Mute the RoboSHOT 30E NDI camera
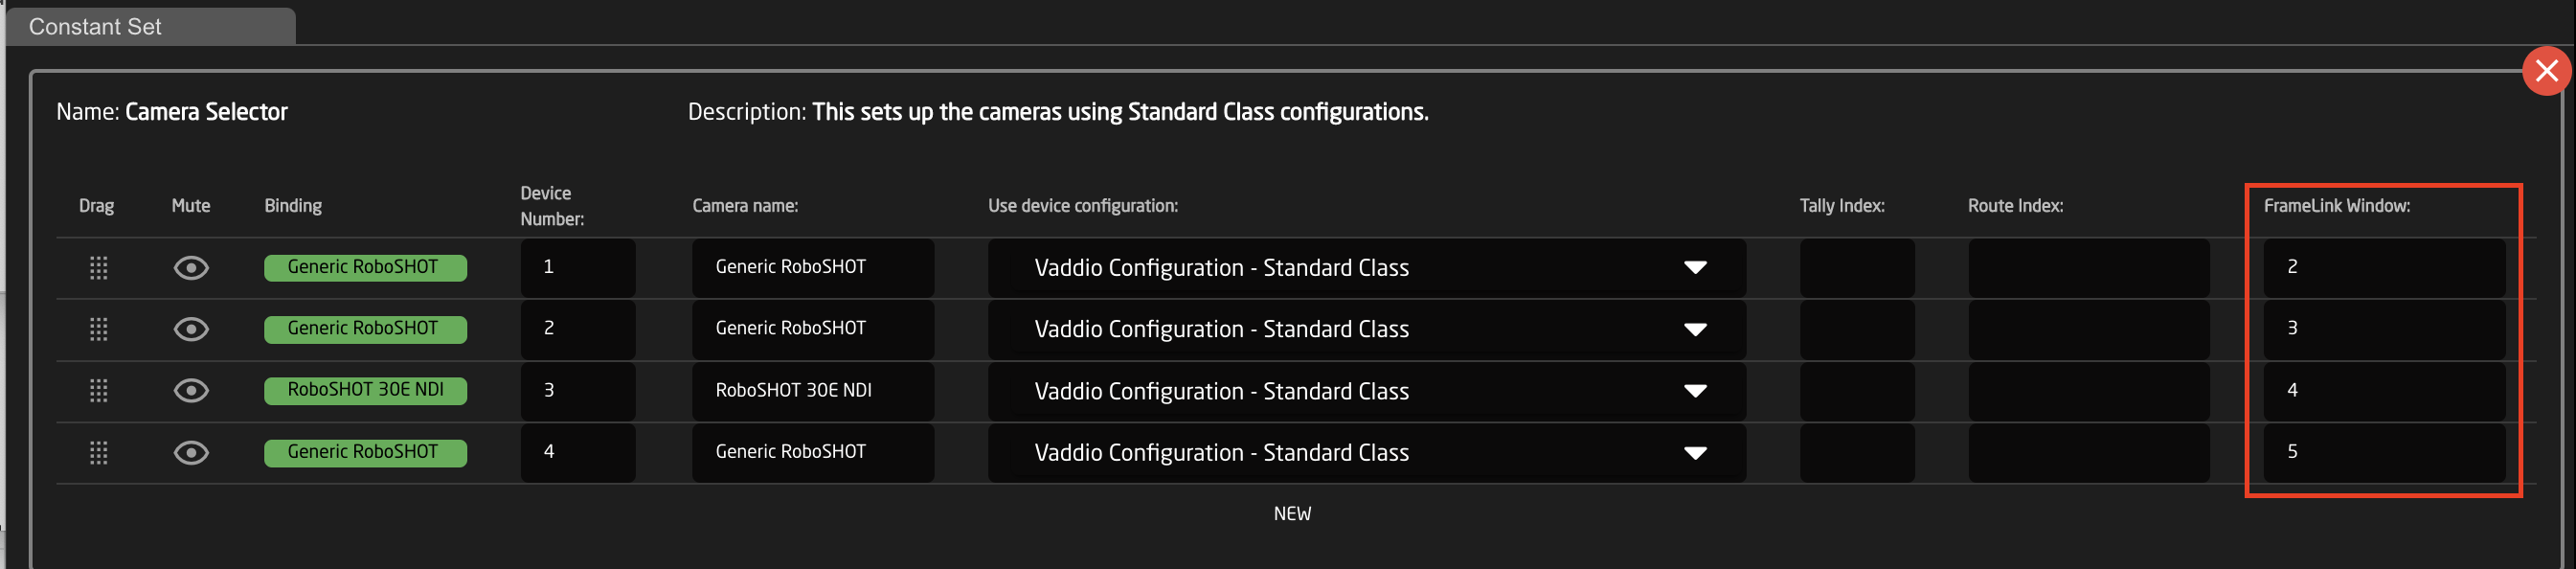2576x569 pixels. (191, 391)
